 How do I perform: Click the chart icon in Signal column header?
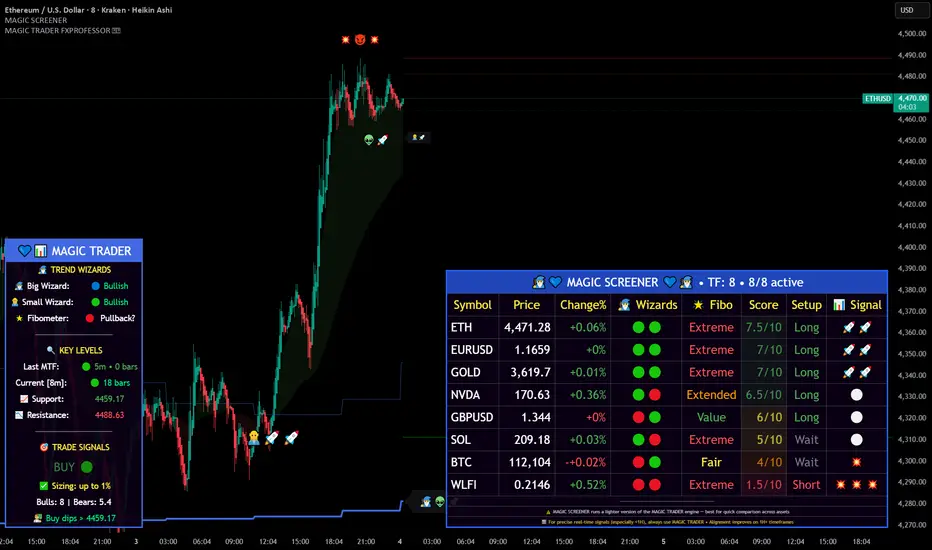tap(839, 305)
